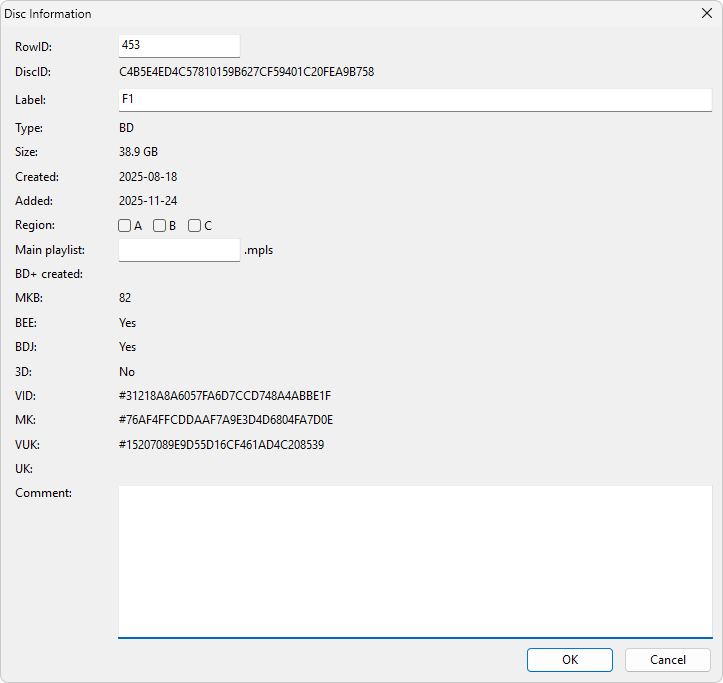
Task: Click the .mpls extension label
Action: point(259,251)
